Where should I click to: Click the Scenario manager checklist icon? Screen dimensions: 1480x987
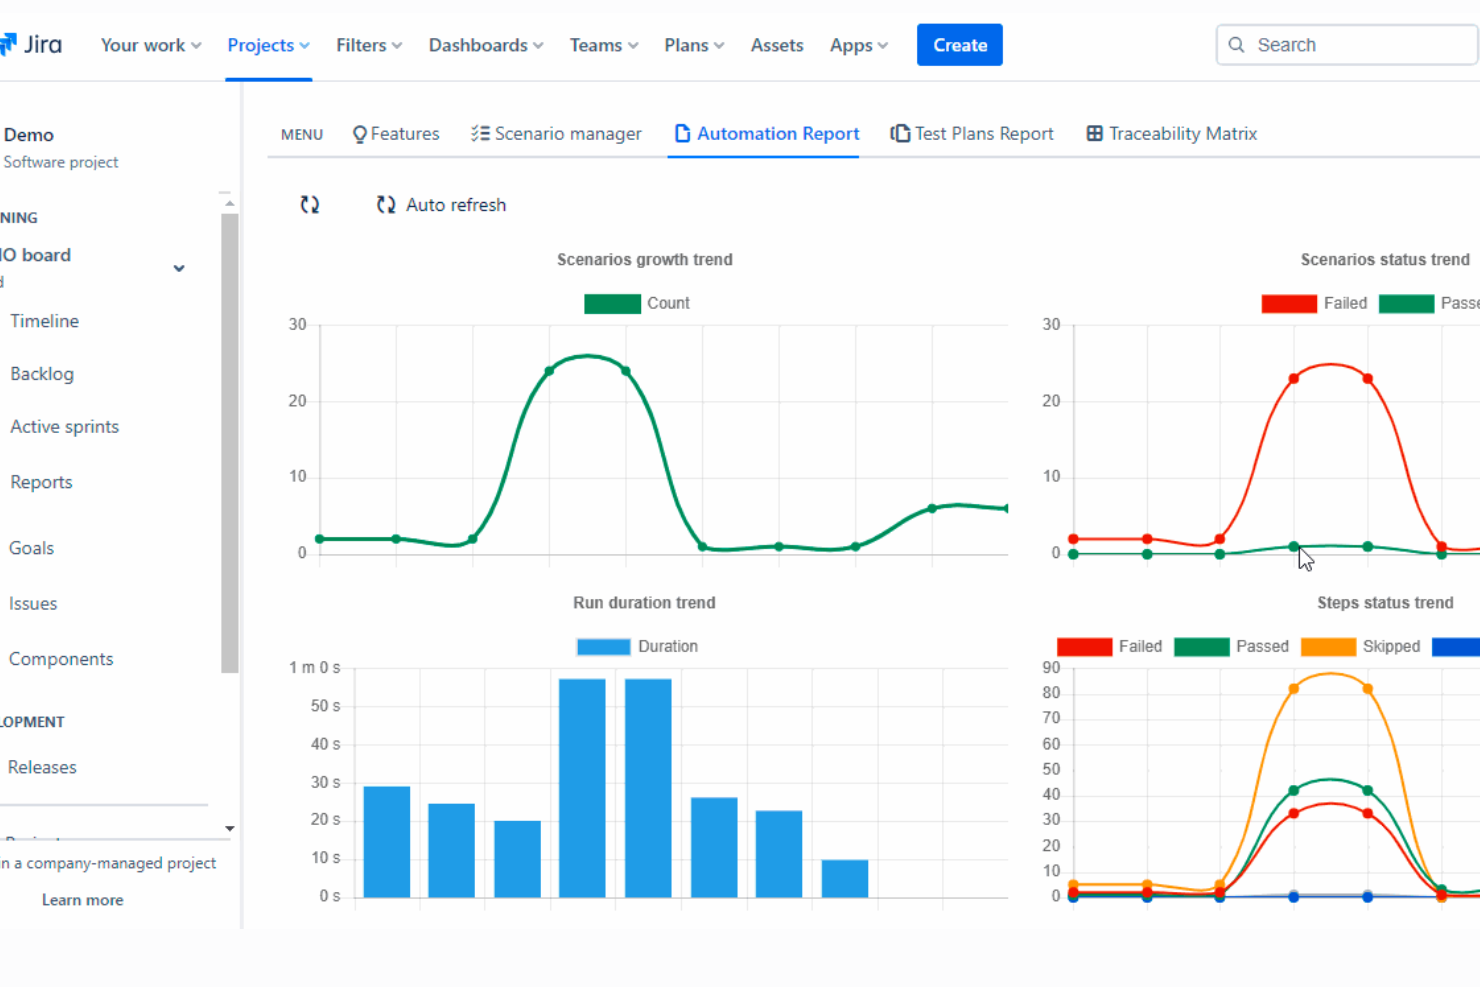click(479, 131)
